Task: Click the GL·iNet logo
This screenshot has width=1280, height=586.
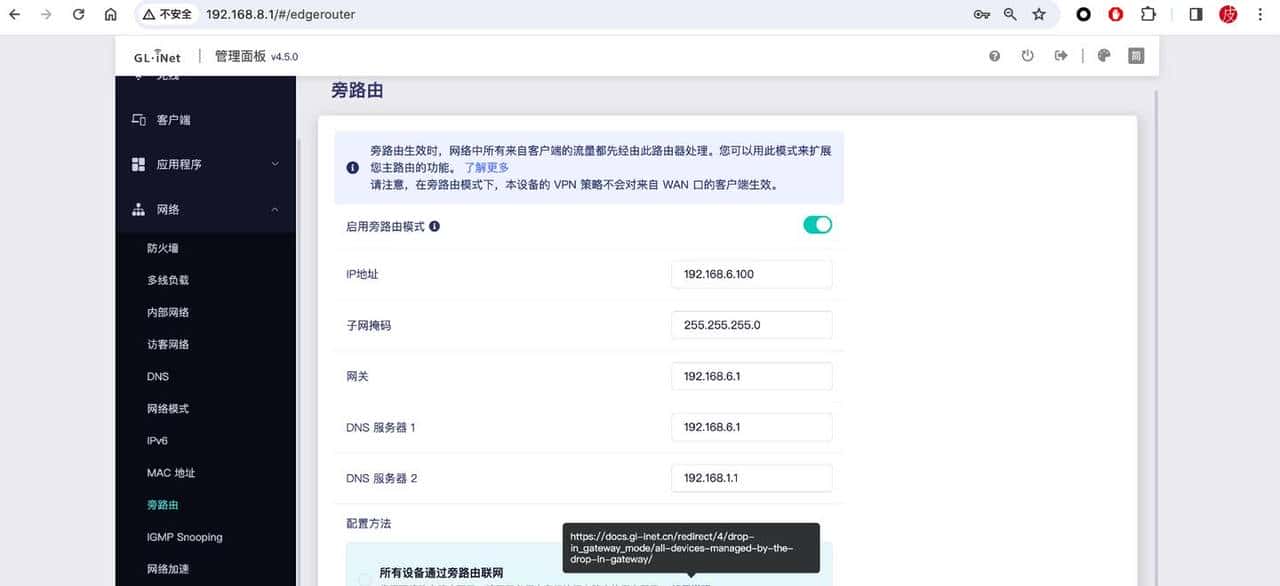Action: click(x=157, y=57)
